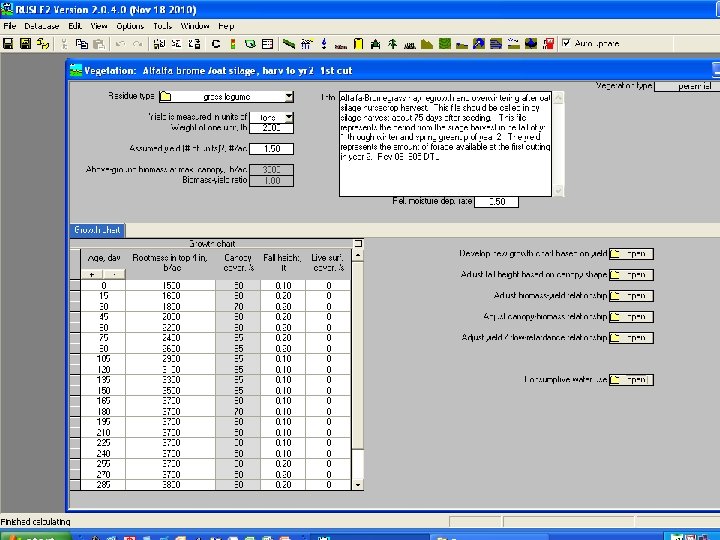Viewport: 720px width, 540px height.
Task: Click inside the Info text box
Action: 445,144
